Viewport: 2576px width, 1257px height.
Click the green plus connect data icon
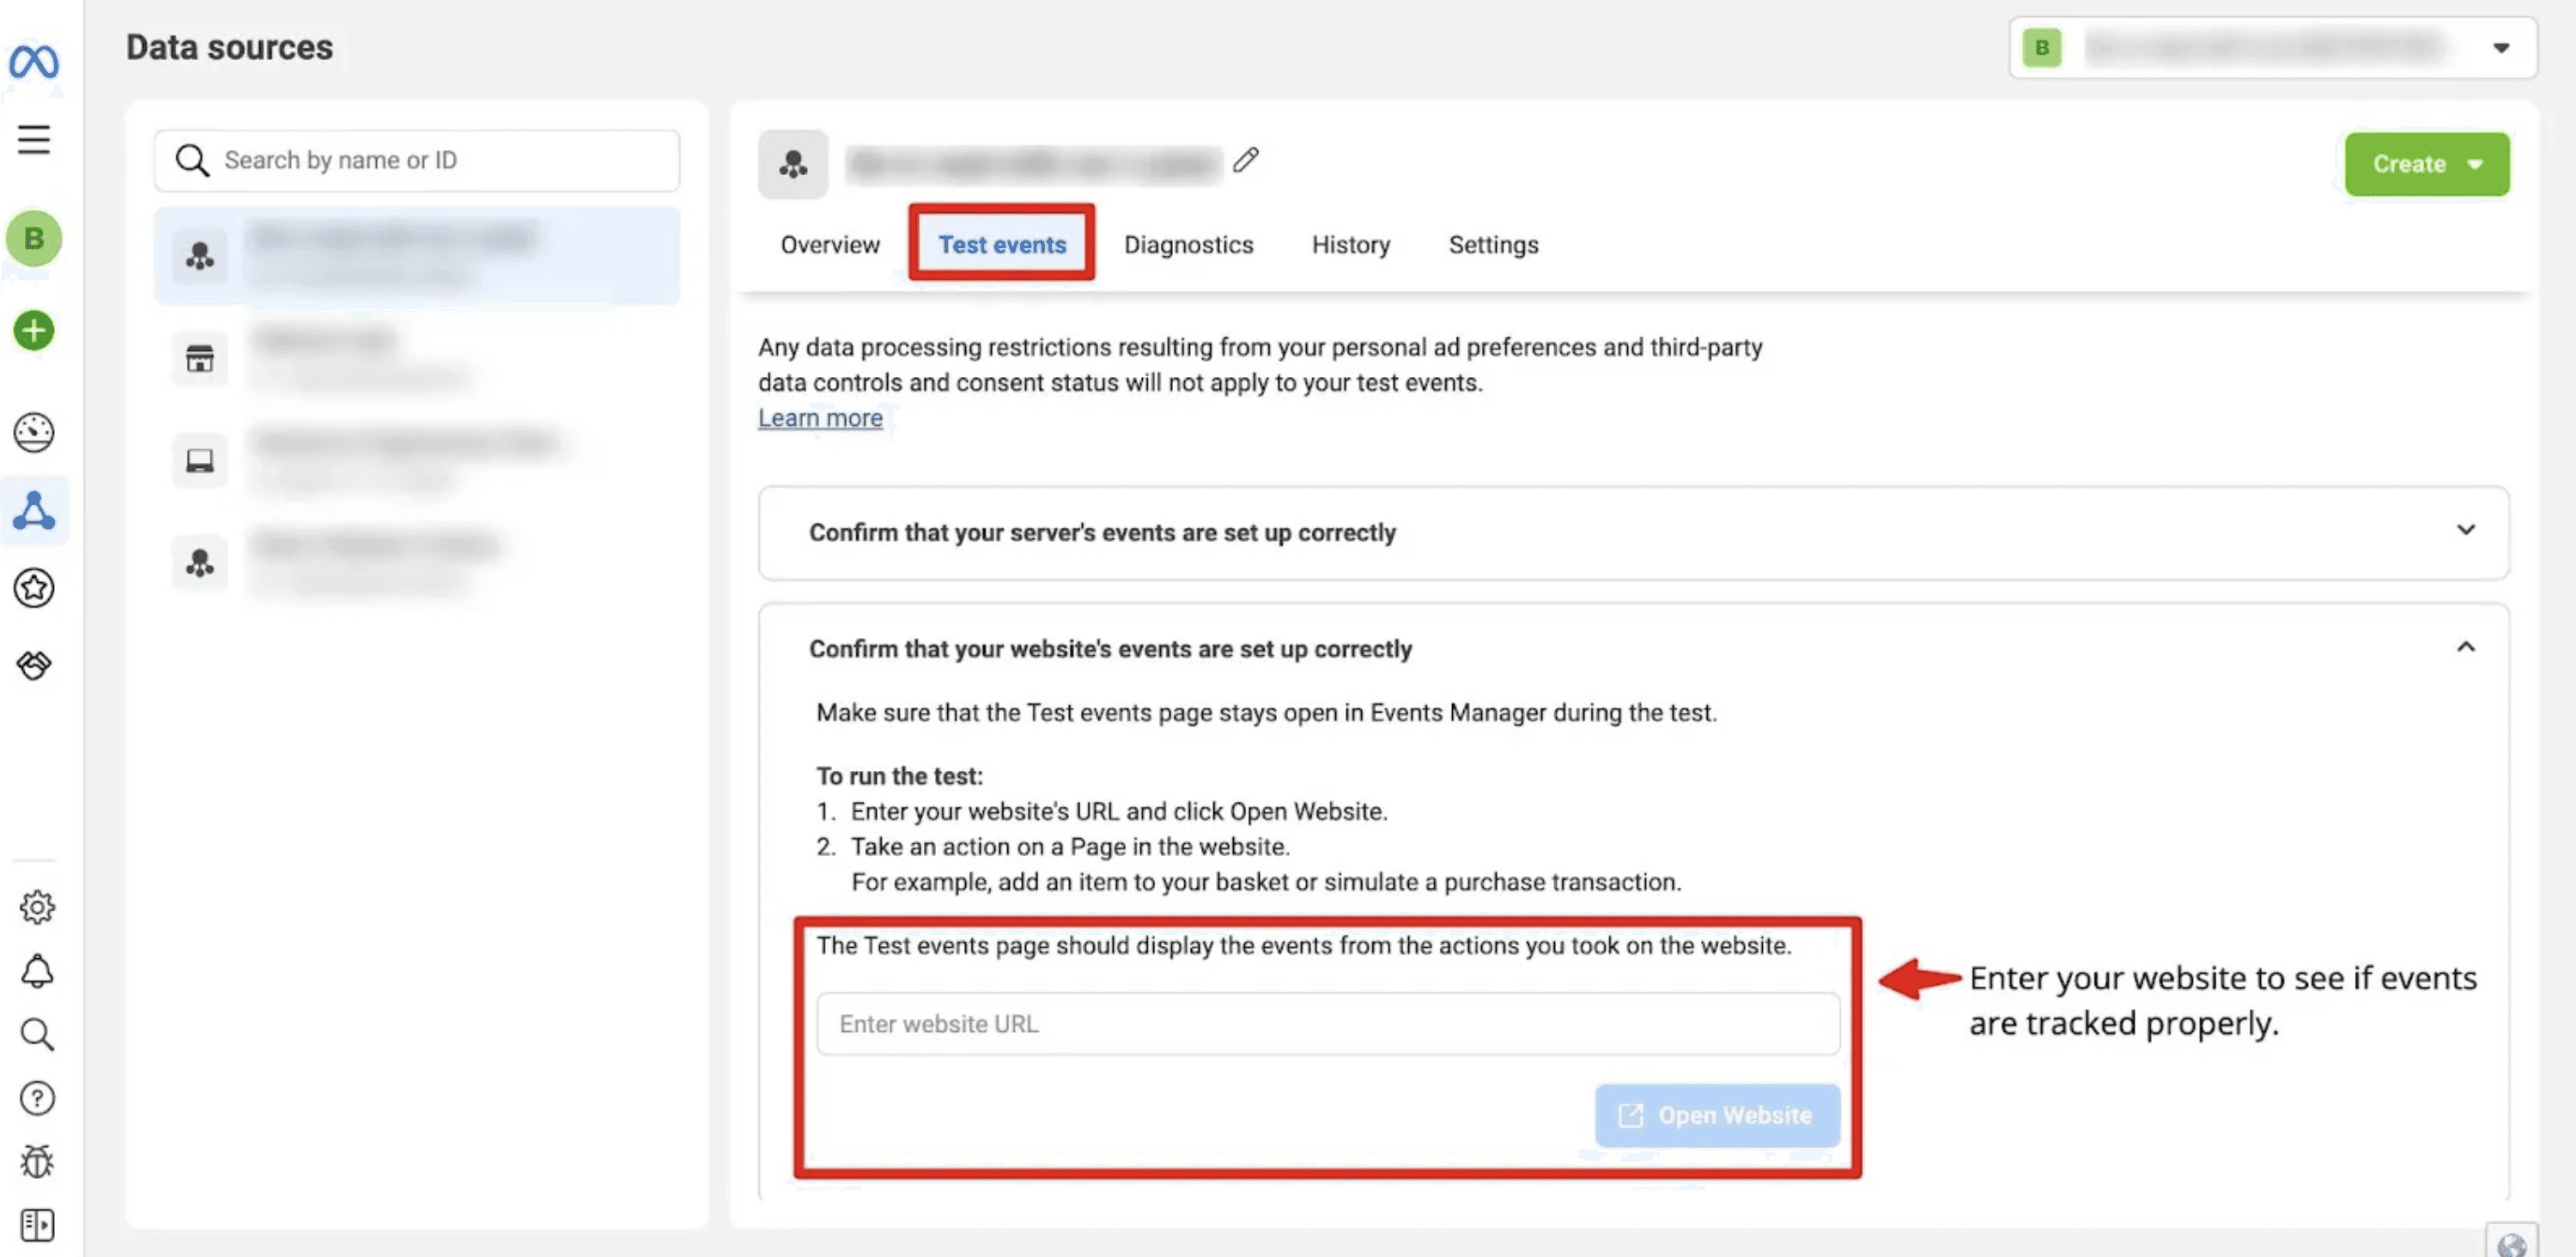pos(34,330)
